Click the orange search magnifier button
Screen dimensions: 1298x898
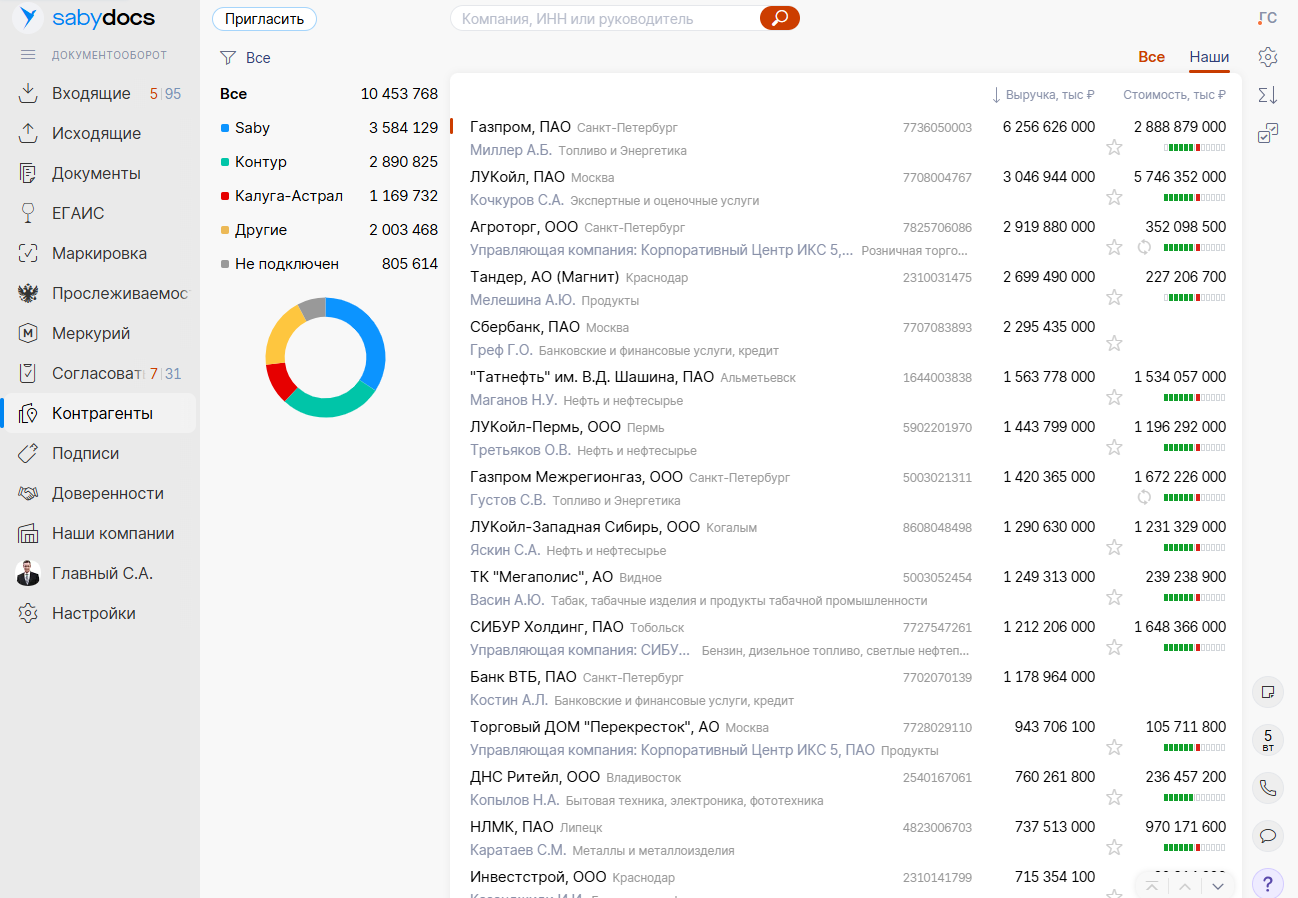(x=779, y=18)
